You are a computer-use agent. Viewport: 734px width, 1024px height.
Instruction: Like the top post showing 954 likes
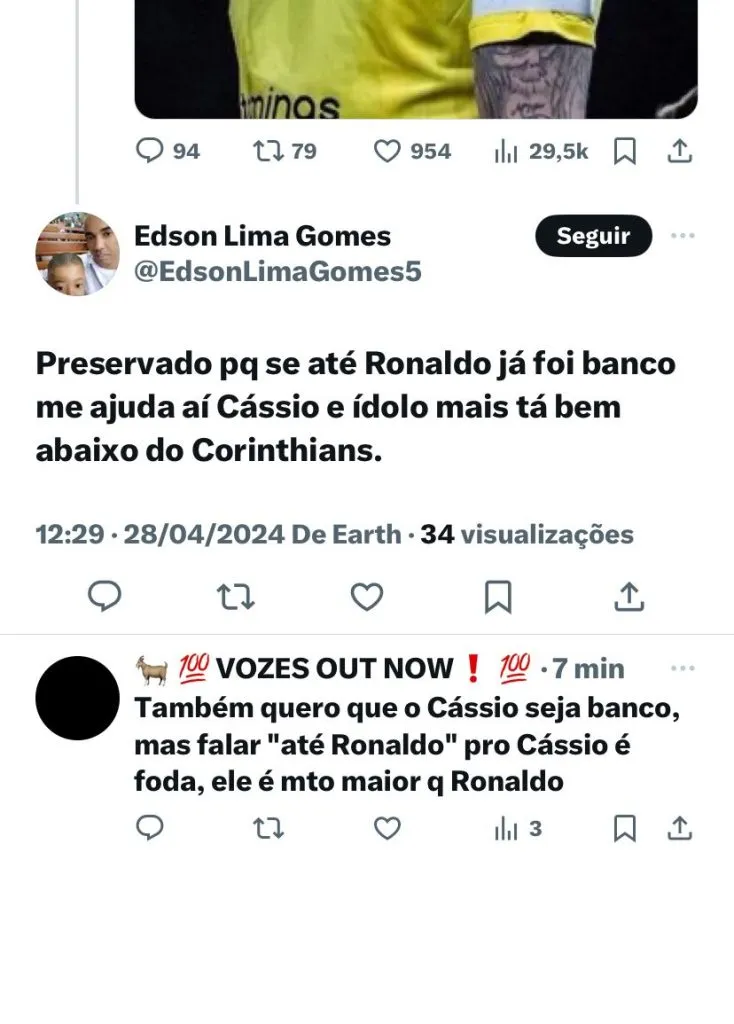[412, 151]
